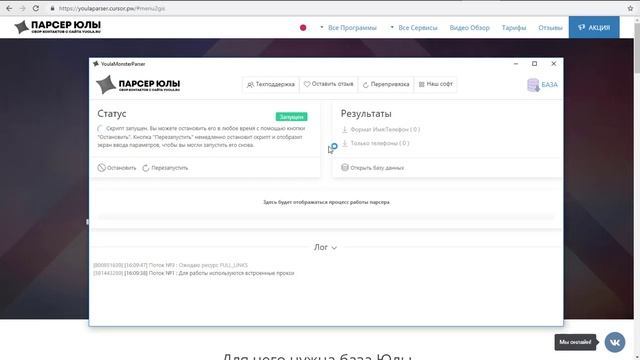Maximize the YoulaMonsterParser window
This screenshot has height=360, width=640.
click(534, 64)
